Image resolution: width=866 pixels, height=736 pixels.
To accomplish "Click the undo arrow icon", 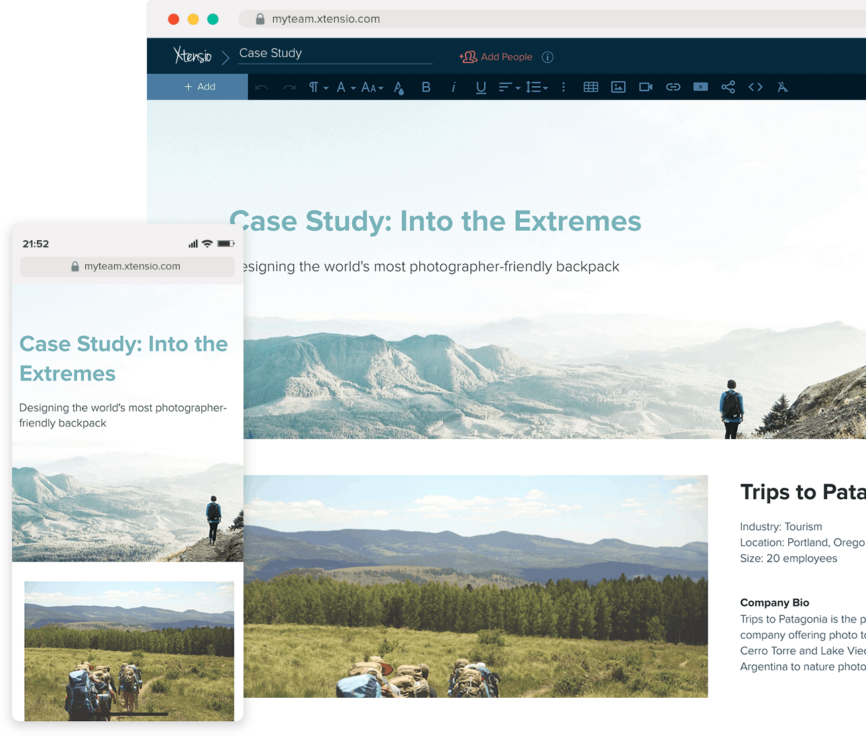I will (x=260, y=87).
